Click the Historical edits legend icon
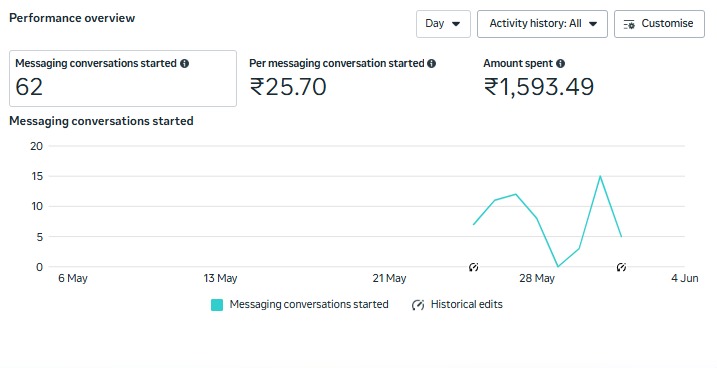This screenshot has width=717, height=368. 418,305
